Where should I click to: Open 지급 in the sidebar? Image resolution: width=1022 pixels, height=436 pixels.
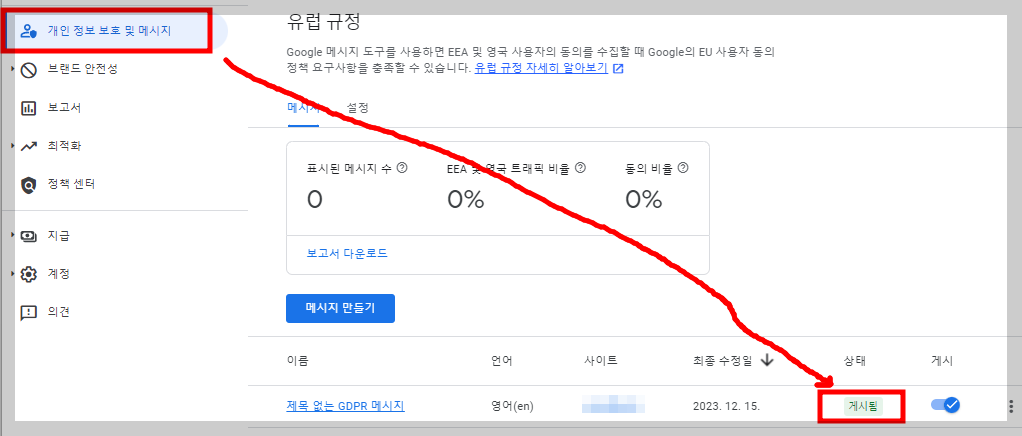click(58, 235)
